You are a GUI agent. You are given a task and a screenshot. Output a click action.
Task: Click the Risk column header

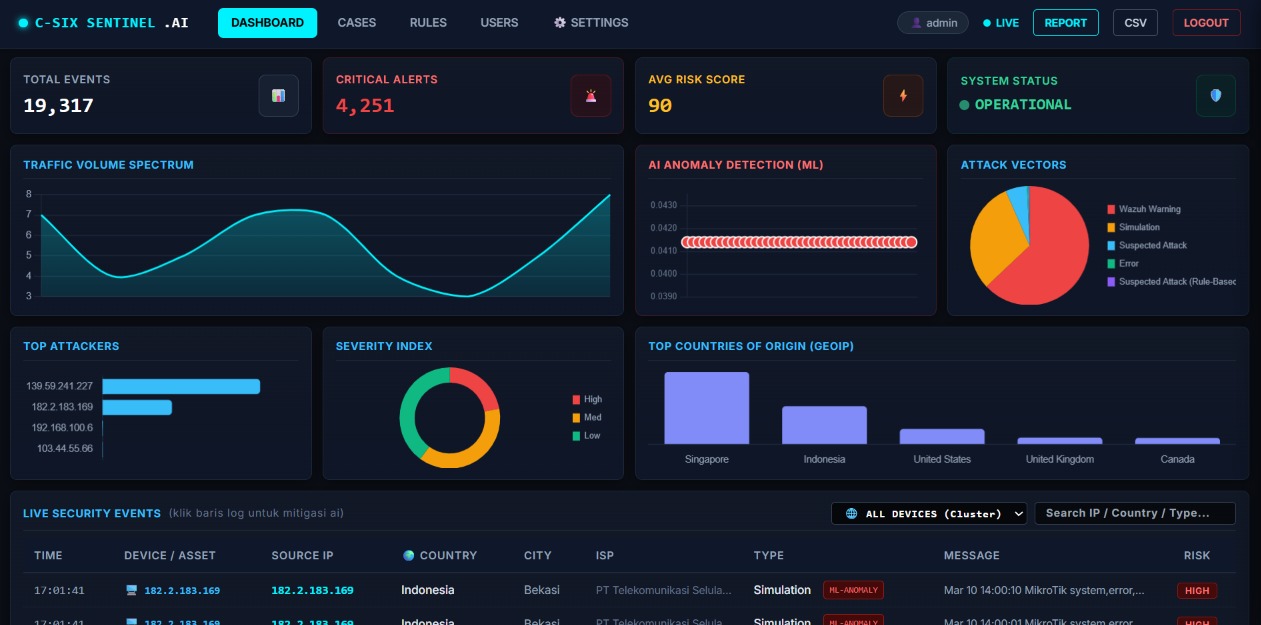(x=1196, y=555)
